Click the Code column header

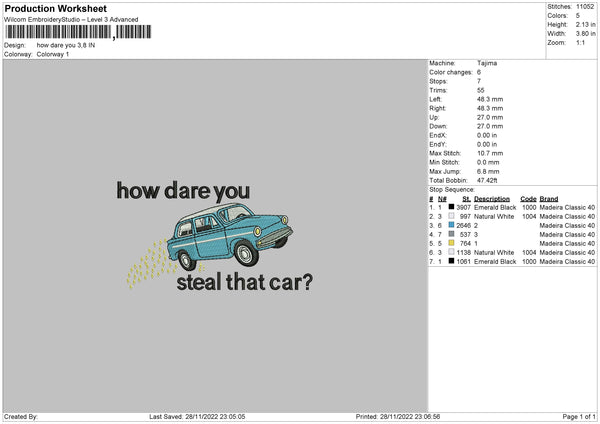[529, 198]
